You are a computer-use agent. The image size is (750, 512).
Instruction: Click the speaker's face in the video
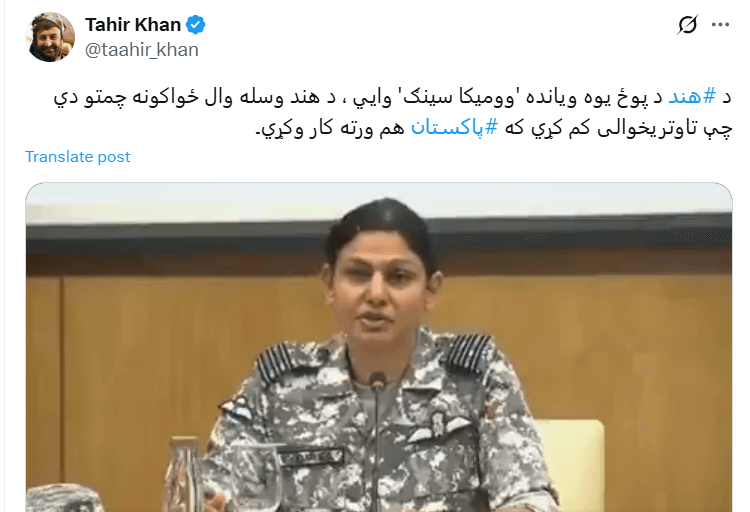point(380,289)
